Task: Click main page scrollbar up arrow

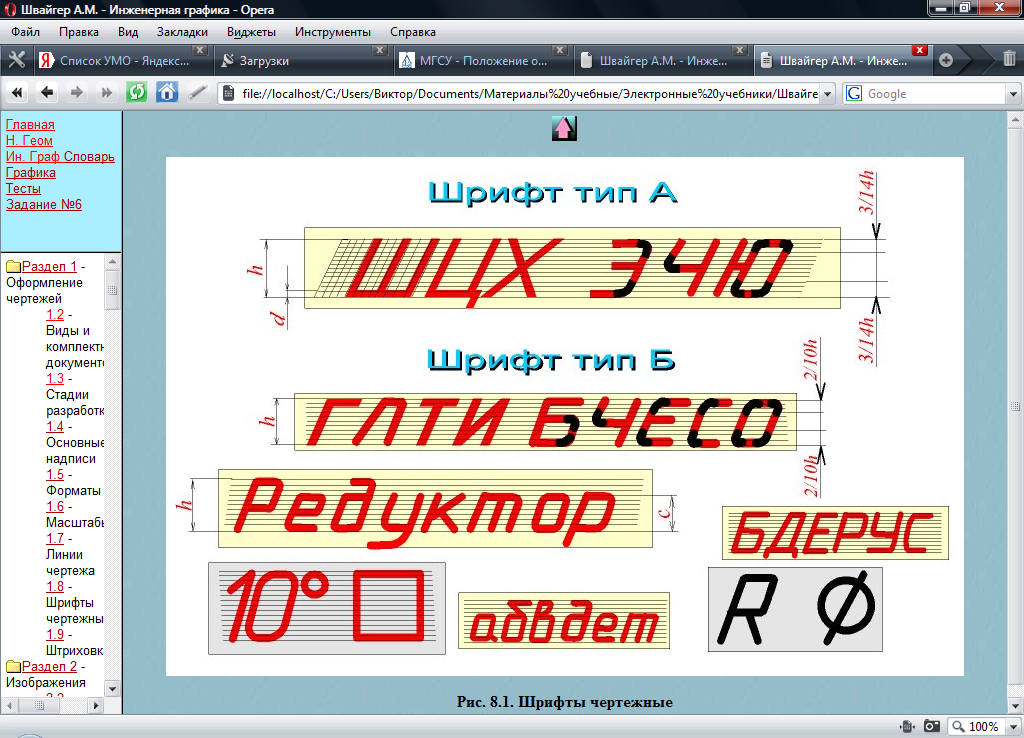Action: coord(1016,120)
